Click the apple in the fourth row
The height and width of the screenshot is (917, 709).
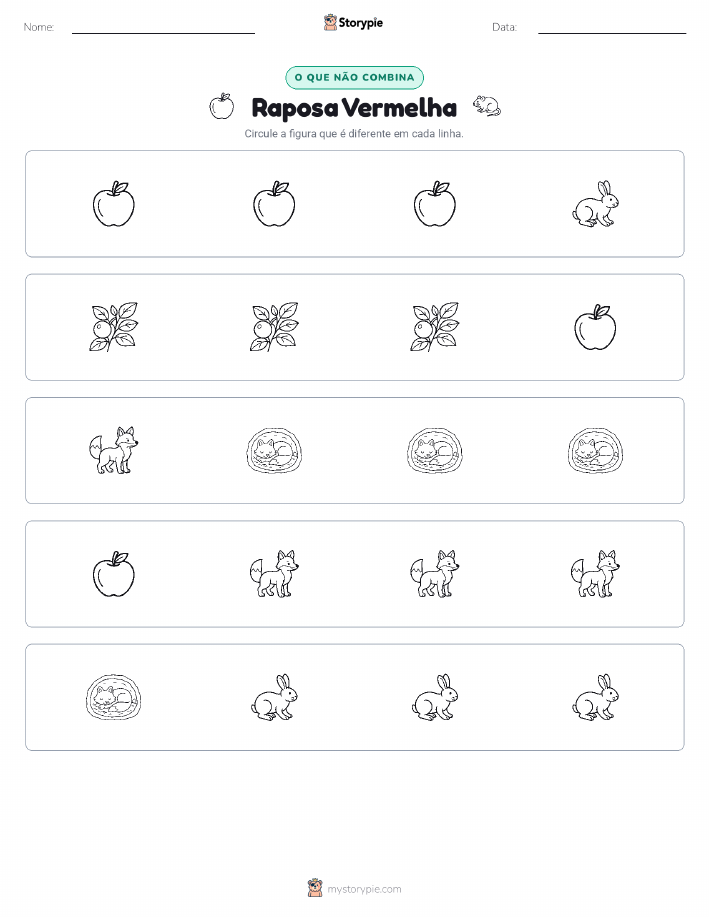coord(113,574)
